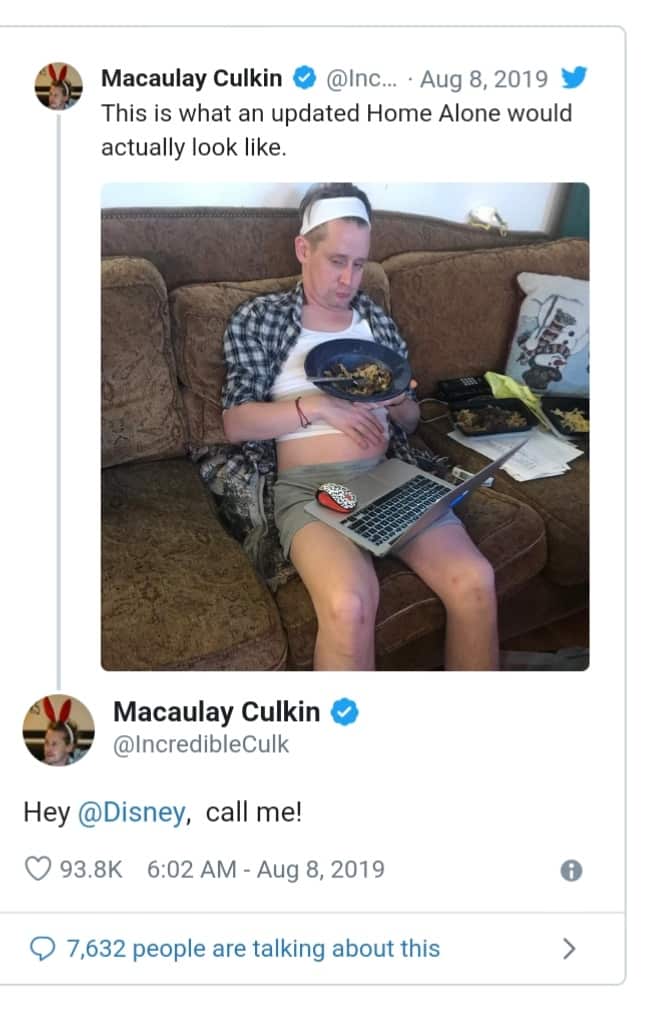This screenshot has height=1020, width=663.
Task: Click the heart like icon
Action: pos(38,868)
